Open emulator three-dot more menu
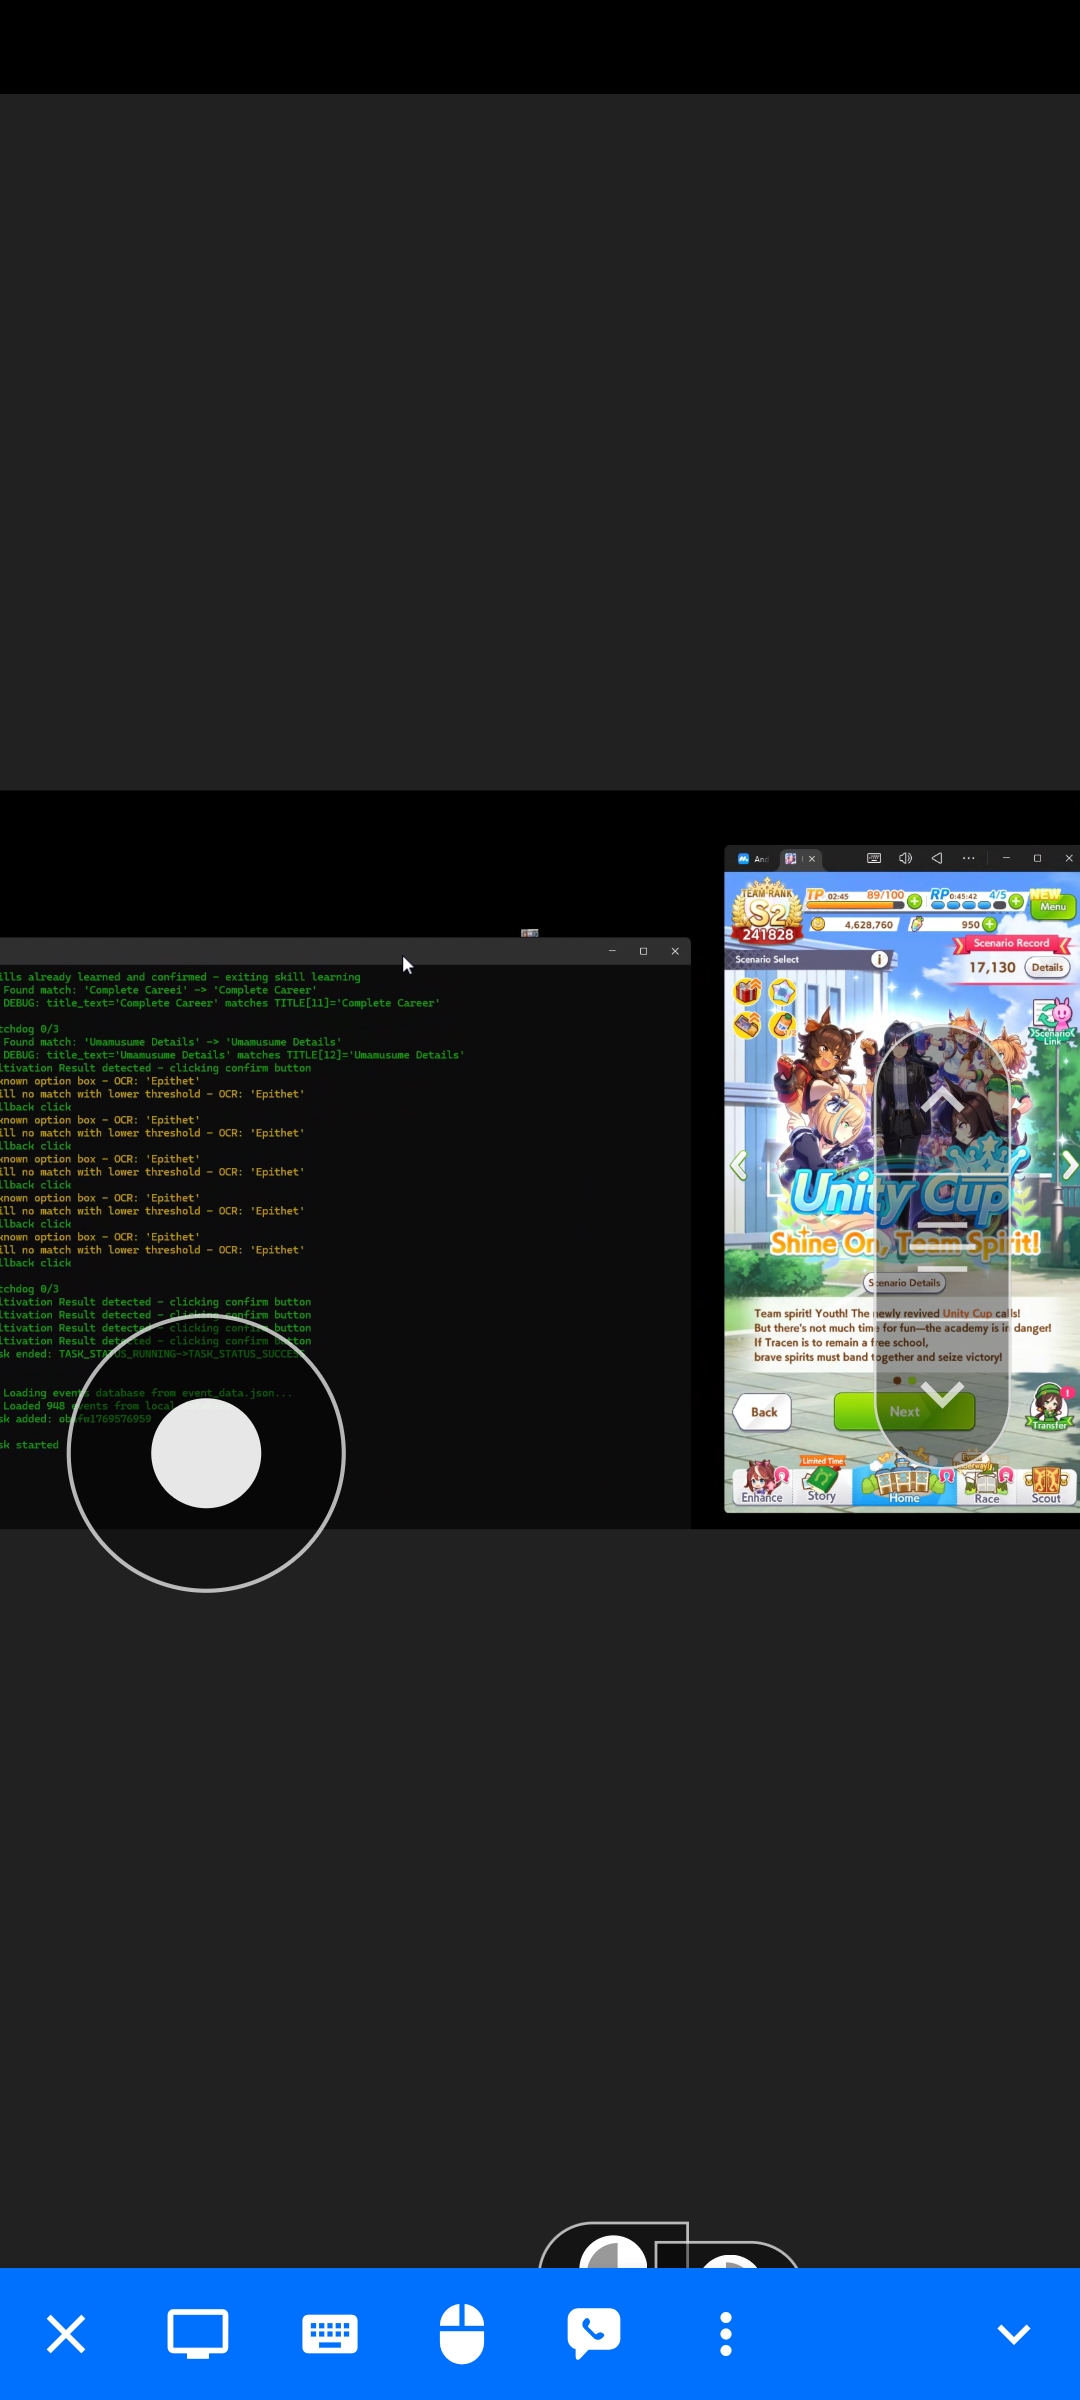 tap(968, 858)
